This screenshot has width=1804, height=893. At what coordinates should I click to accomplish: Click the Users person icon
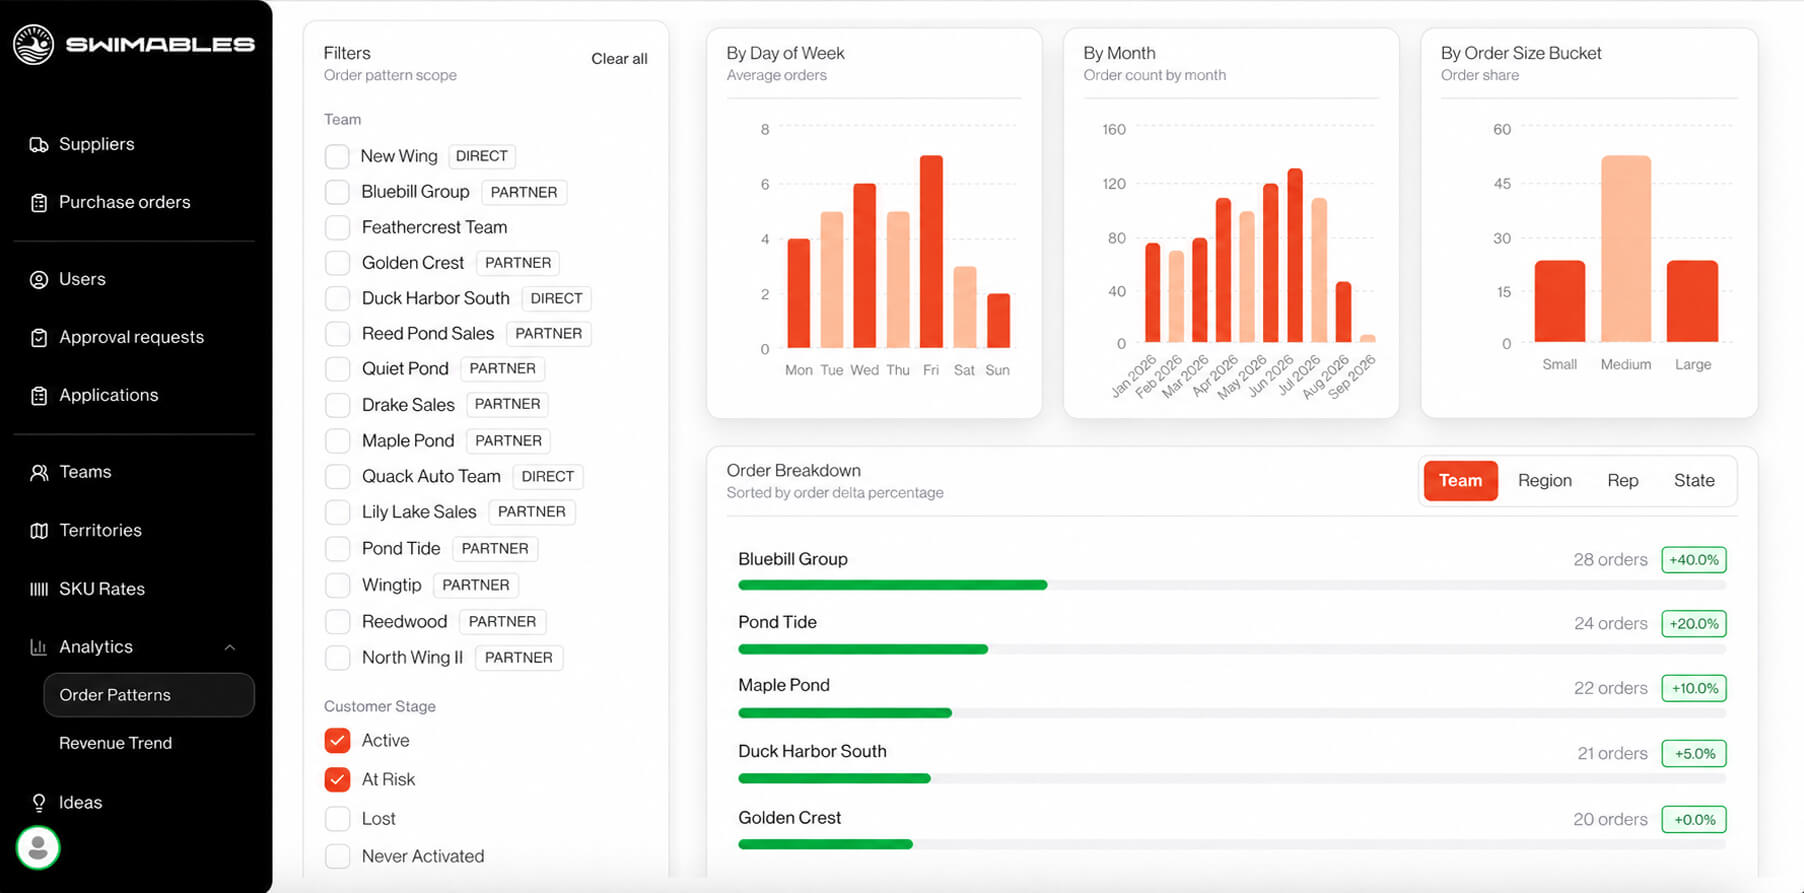39,280
